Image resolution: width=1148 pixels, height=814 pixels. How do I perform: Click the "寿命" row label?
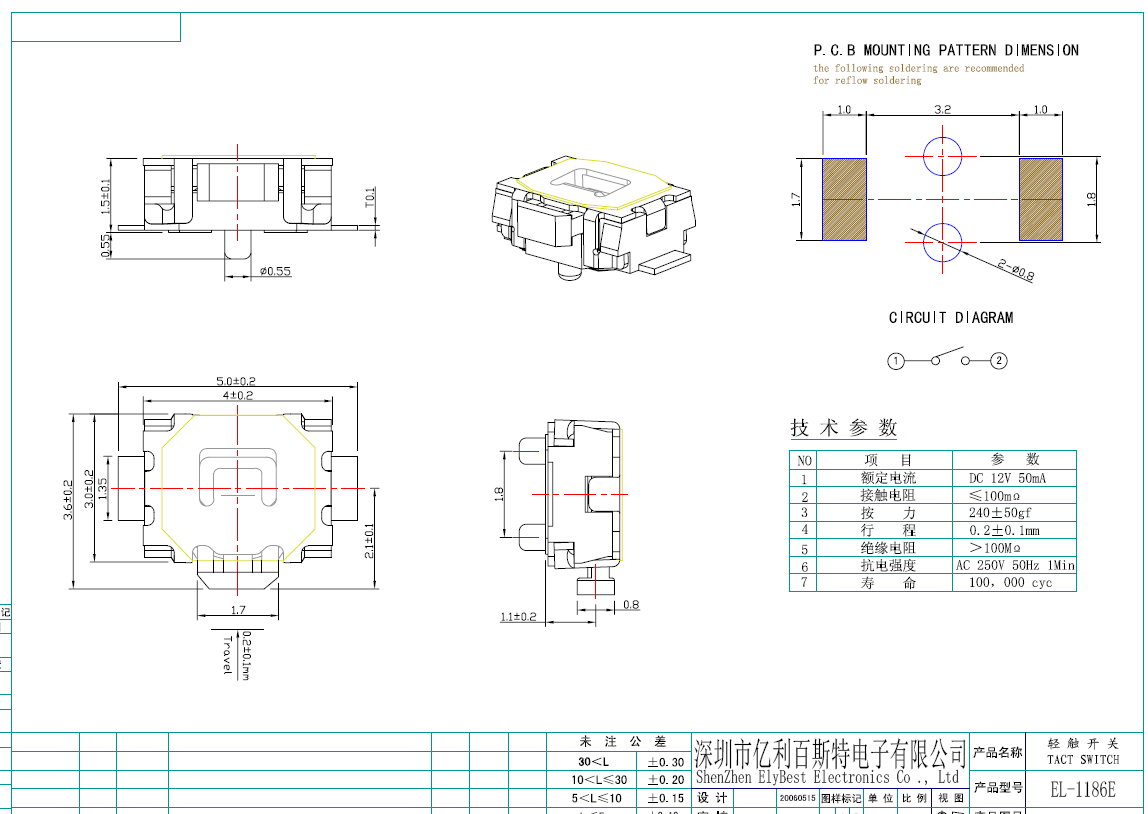pyautogui.click(x=888, y=583)
